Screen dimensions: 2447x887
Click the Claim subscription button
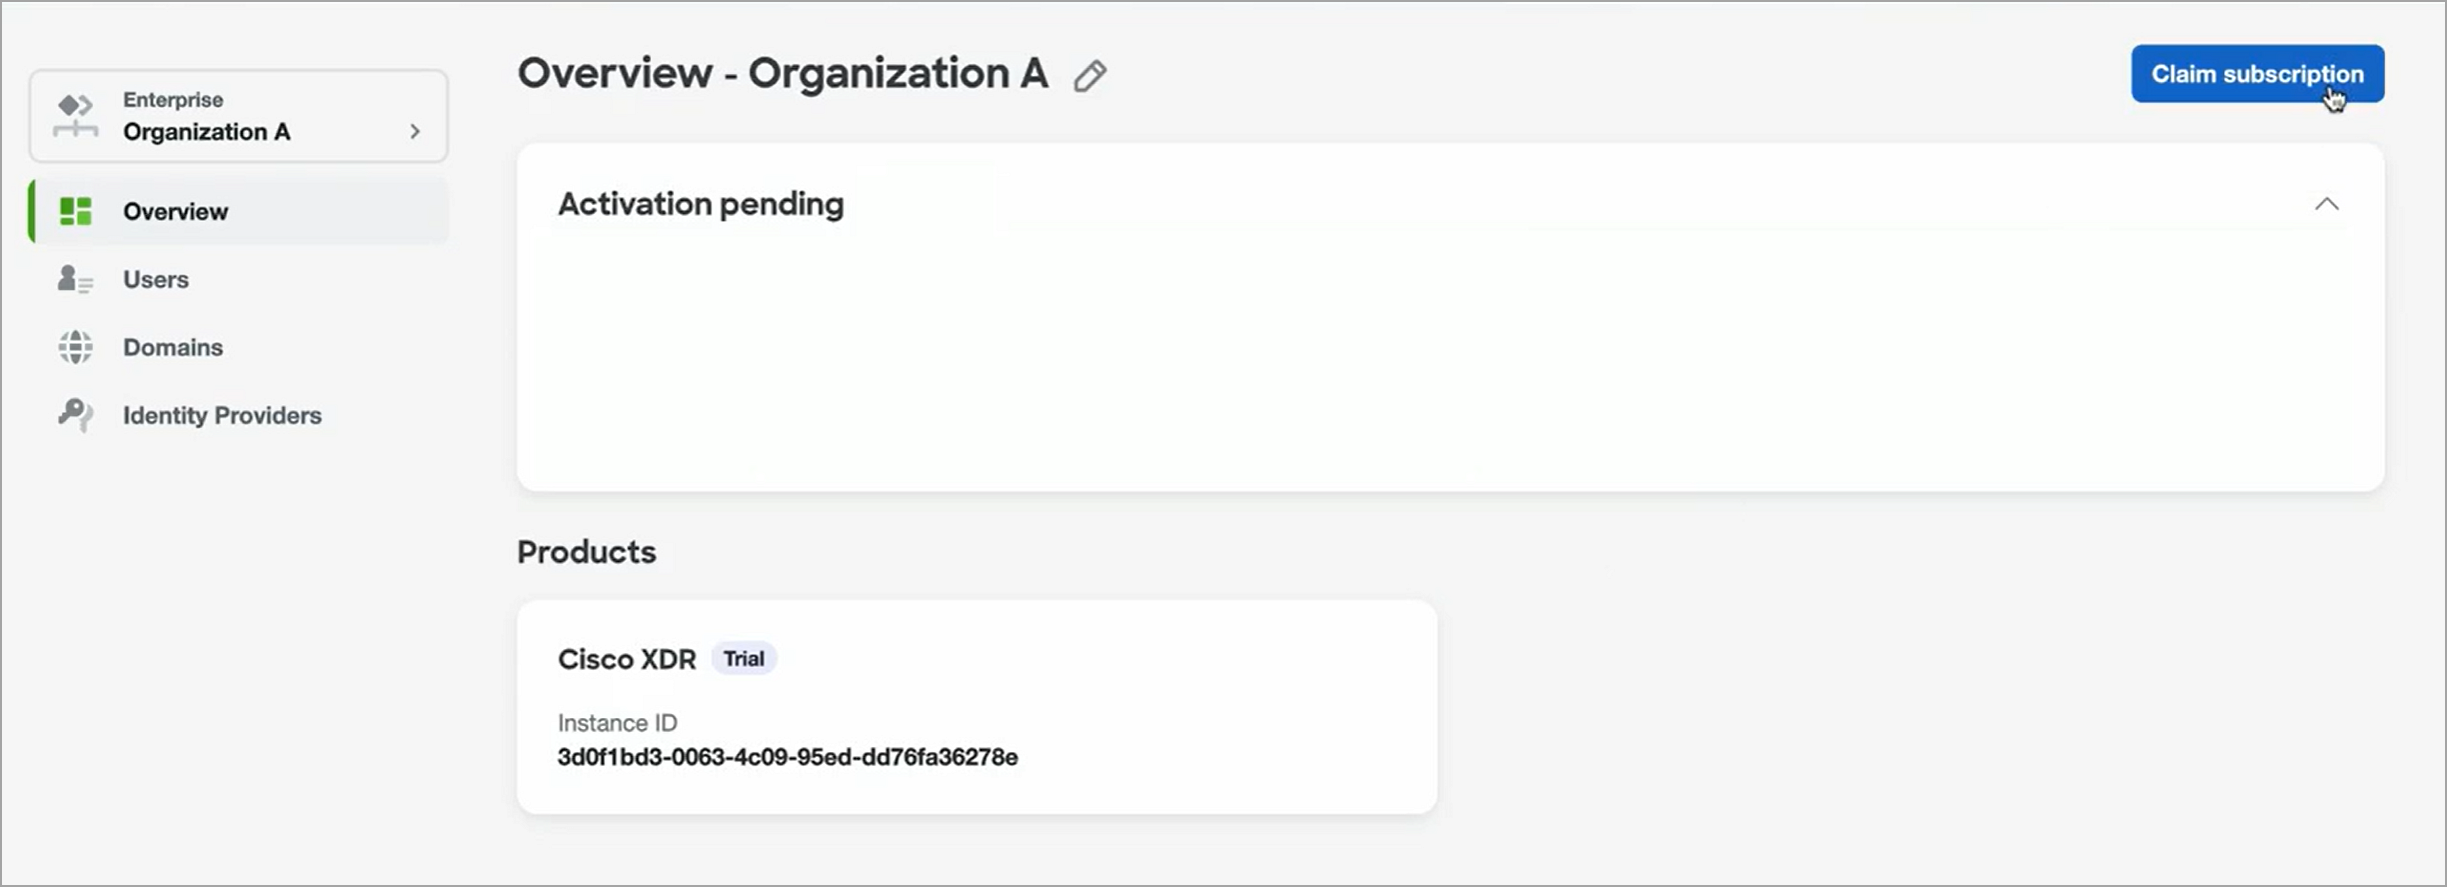point(2257,74)
